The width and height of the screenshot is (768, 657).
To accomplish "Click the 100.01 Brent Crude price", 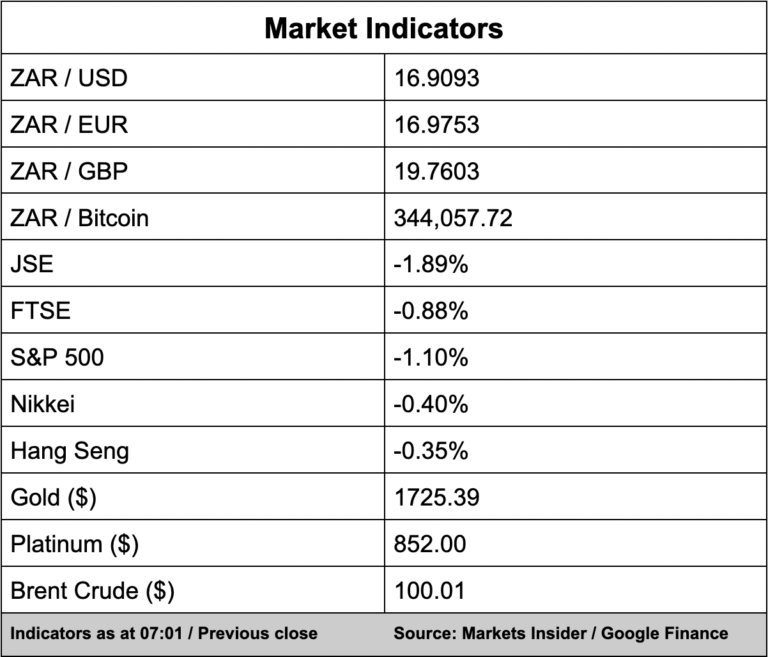I will pyautogui.click(x=430, y=591).
